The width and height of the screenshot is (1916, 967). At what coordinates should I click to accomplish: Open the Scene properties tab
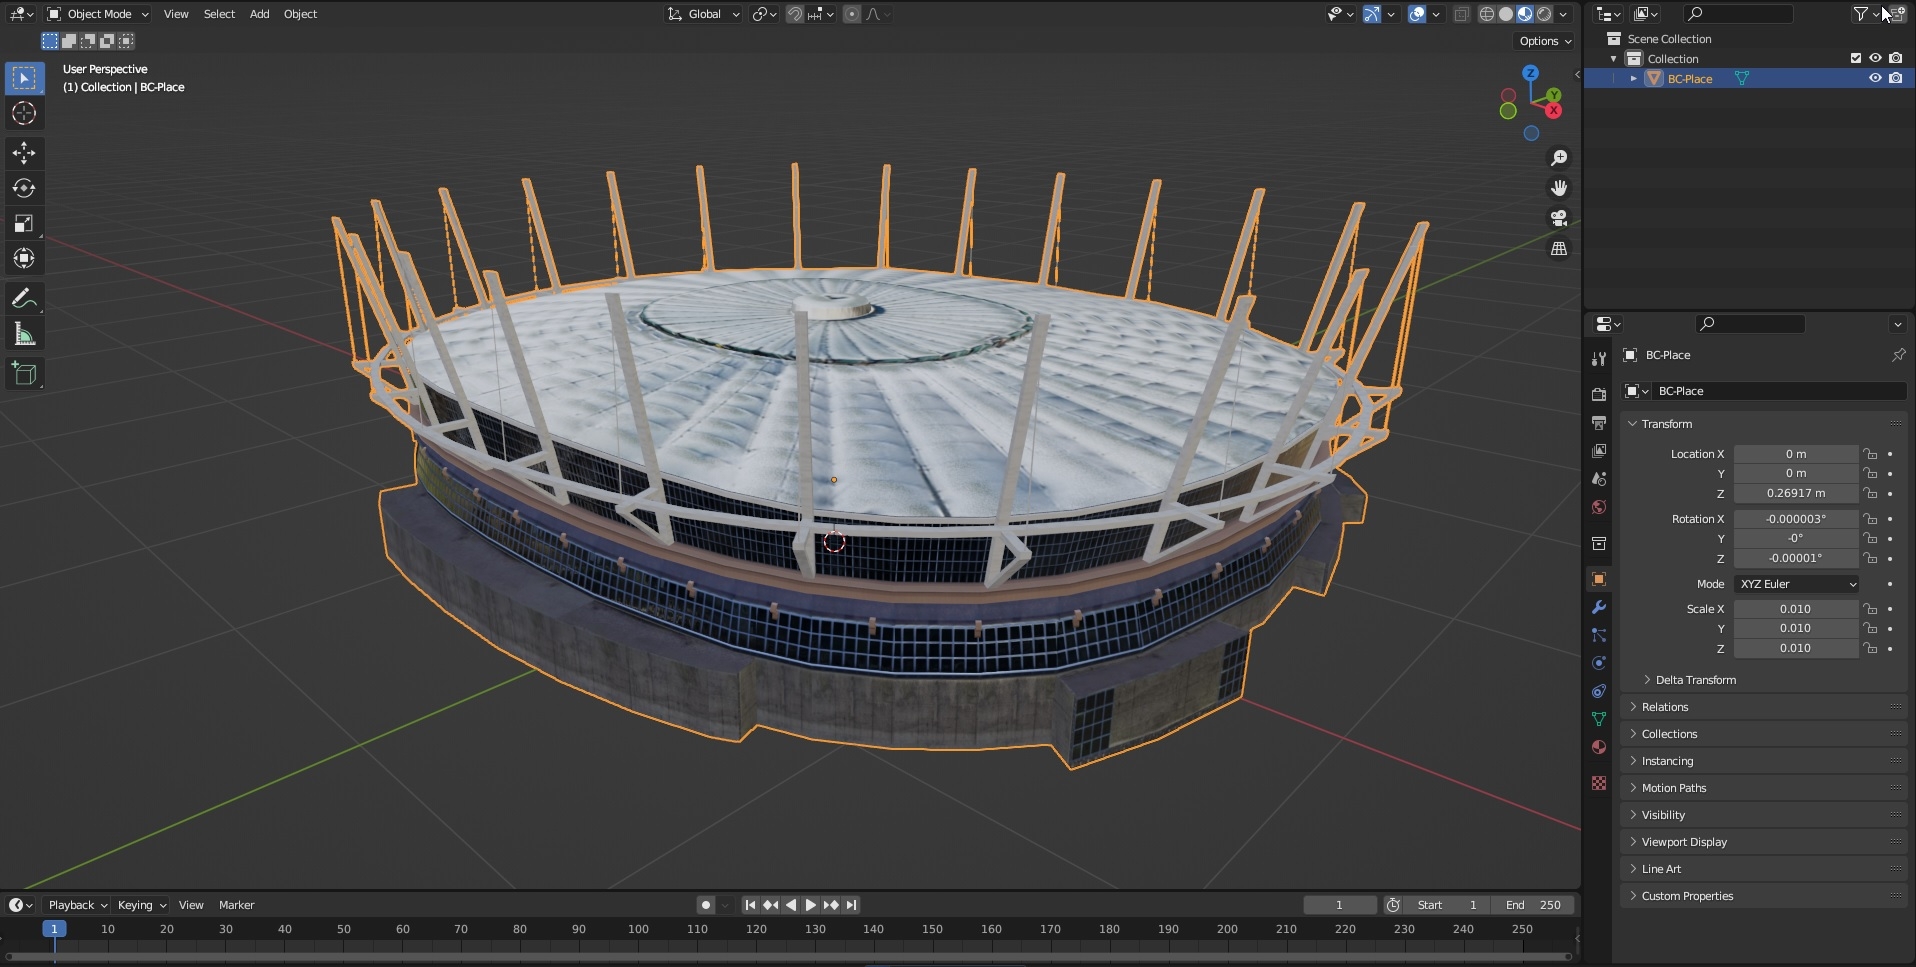click(x=1598, y=479)
